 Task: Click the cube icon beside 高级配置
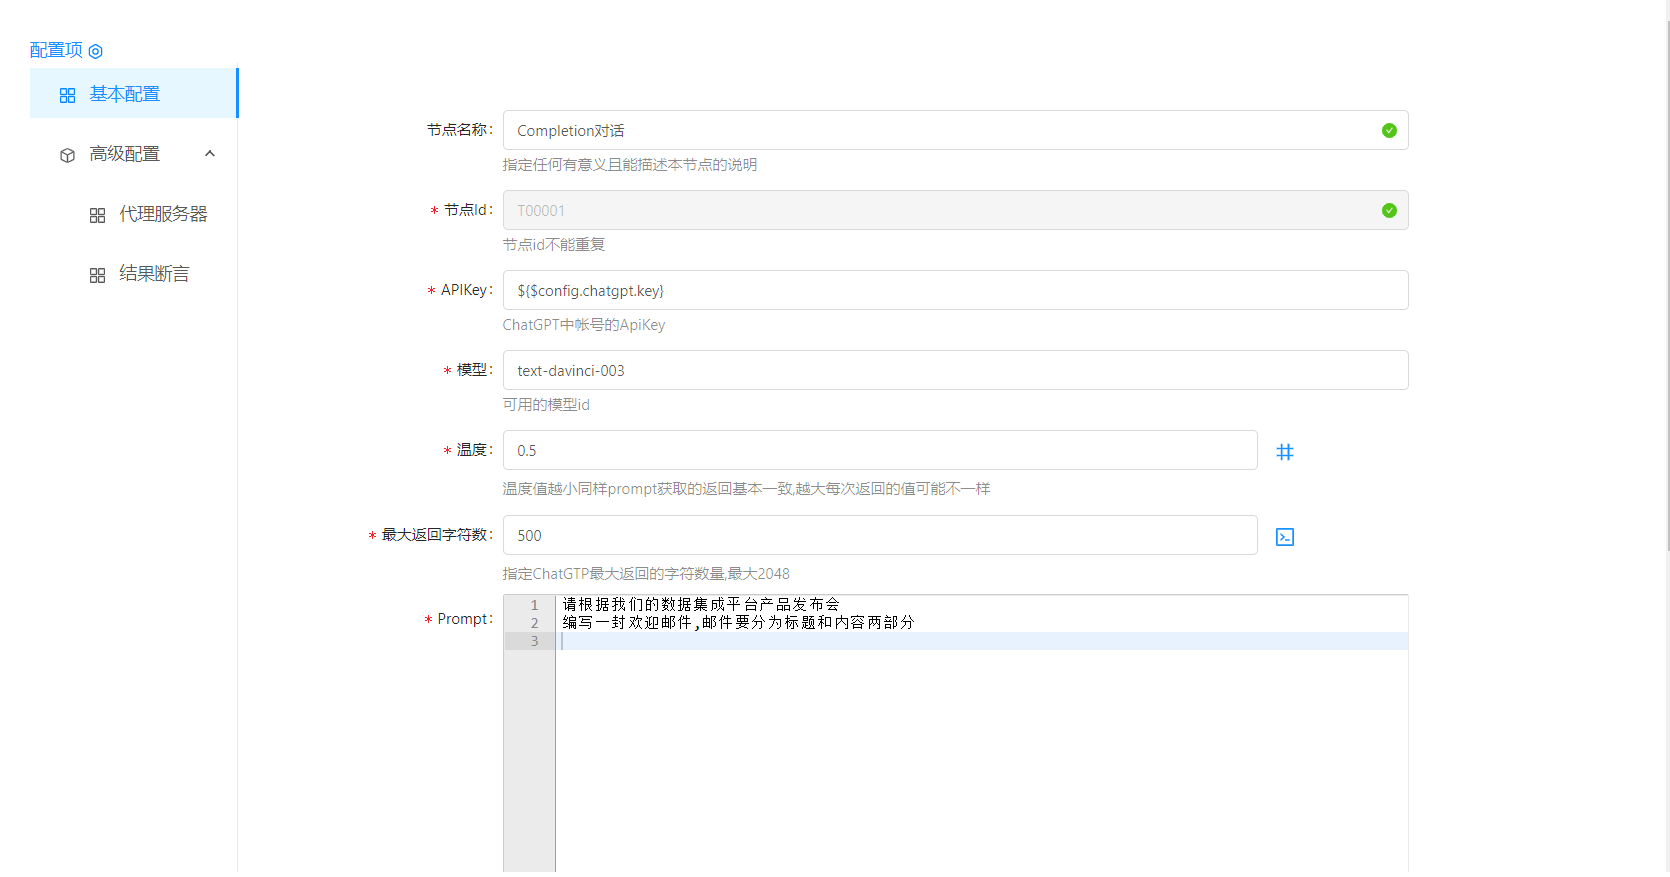[68, 155]
